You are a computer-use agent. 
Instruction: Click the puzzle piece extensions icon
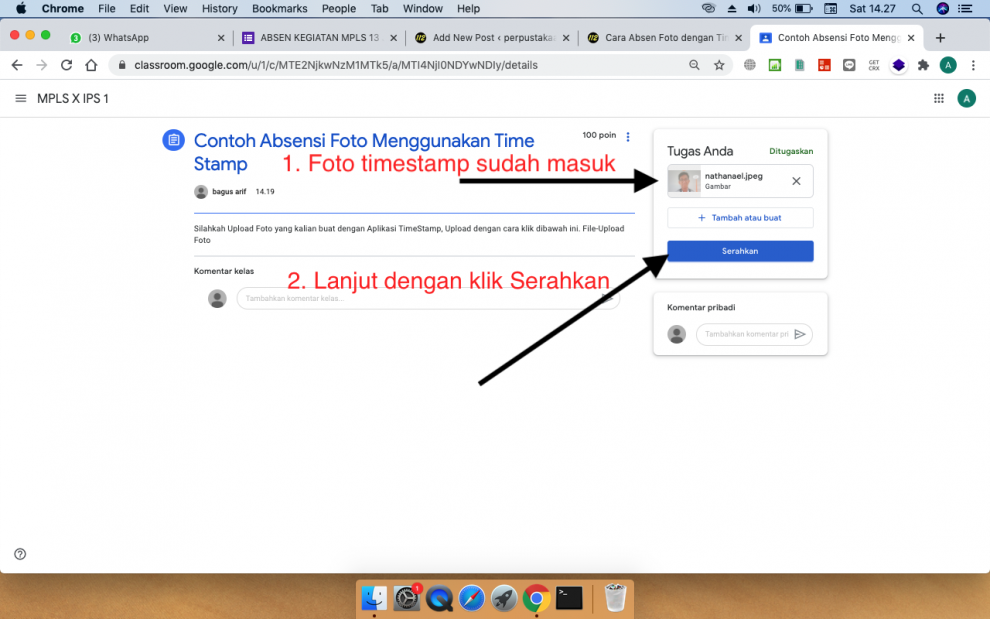(x=923, y=64)
